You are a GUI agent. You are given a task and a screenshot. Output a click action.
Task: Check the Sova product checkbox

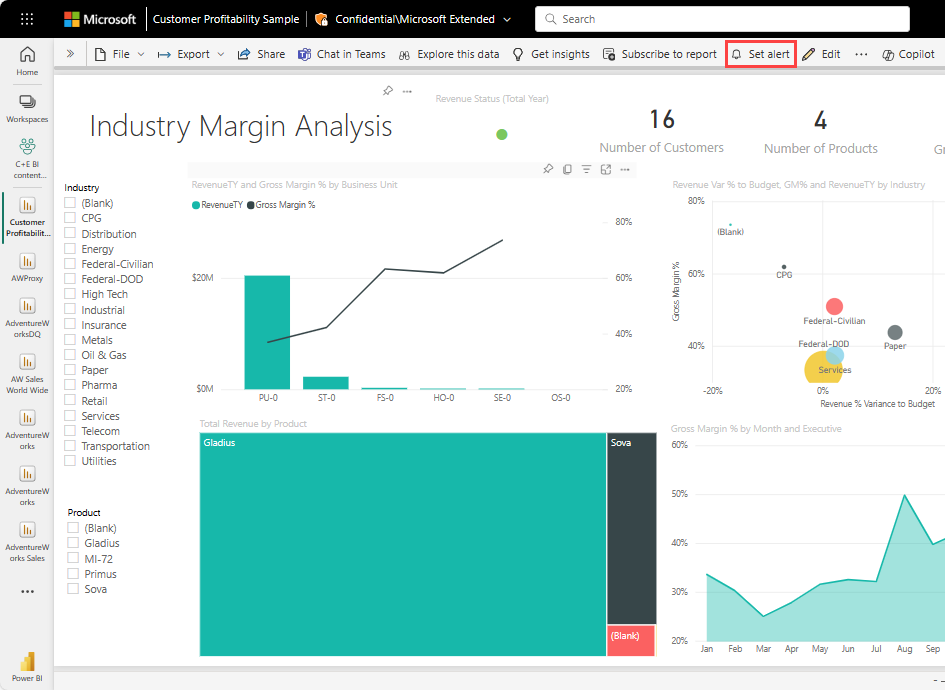point(73,589)
